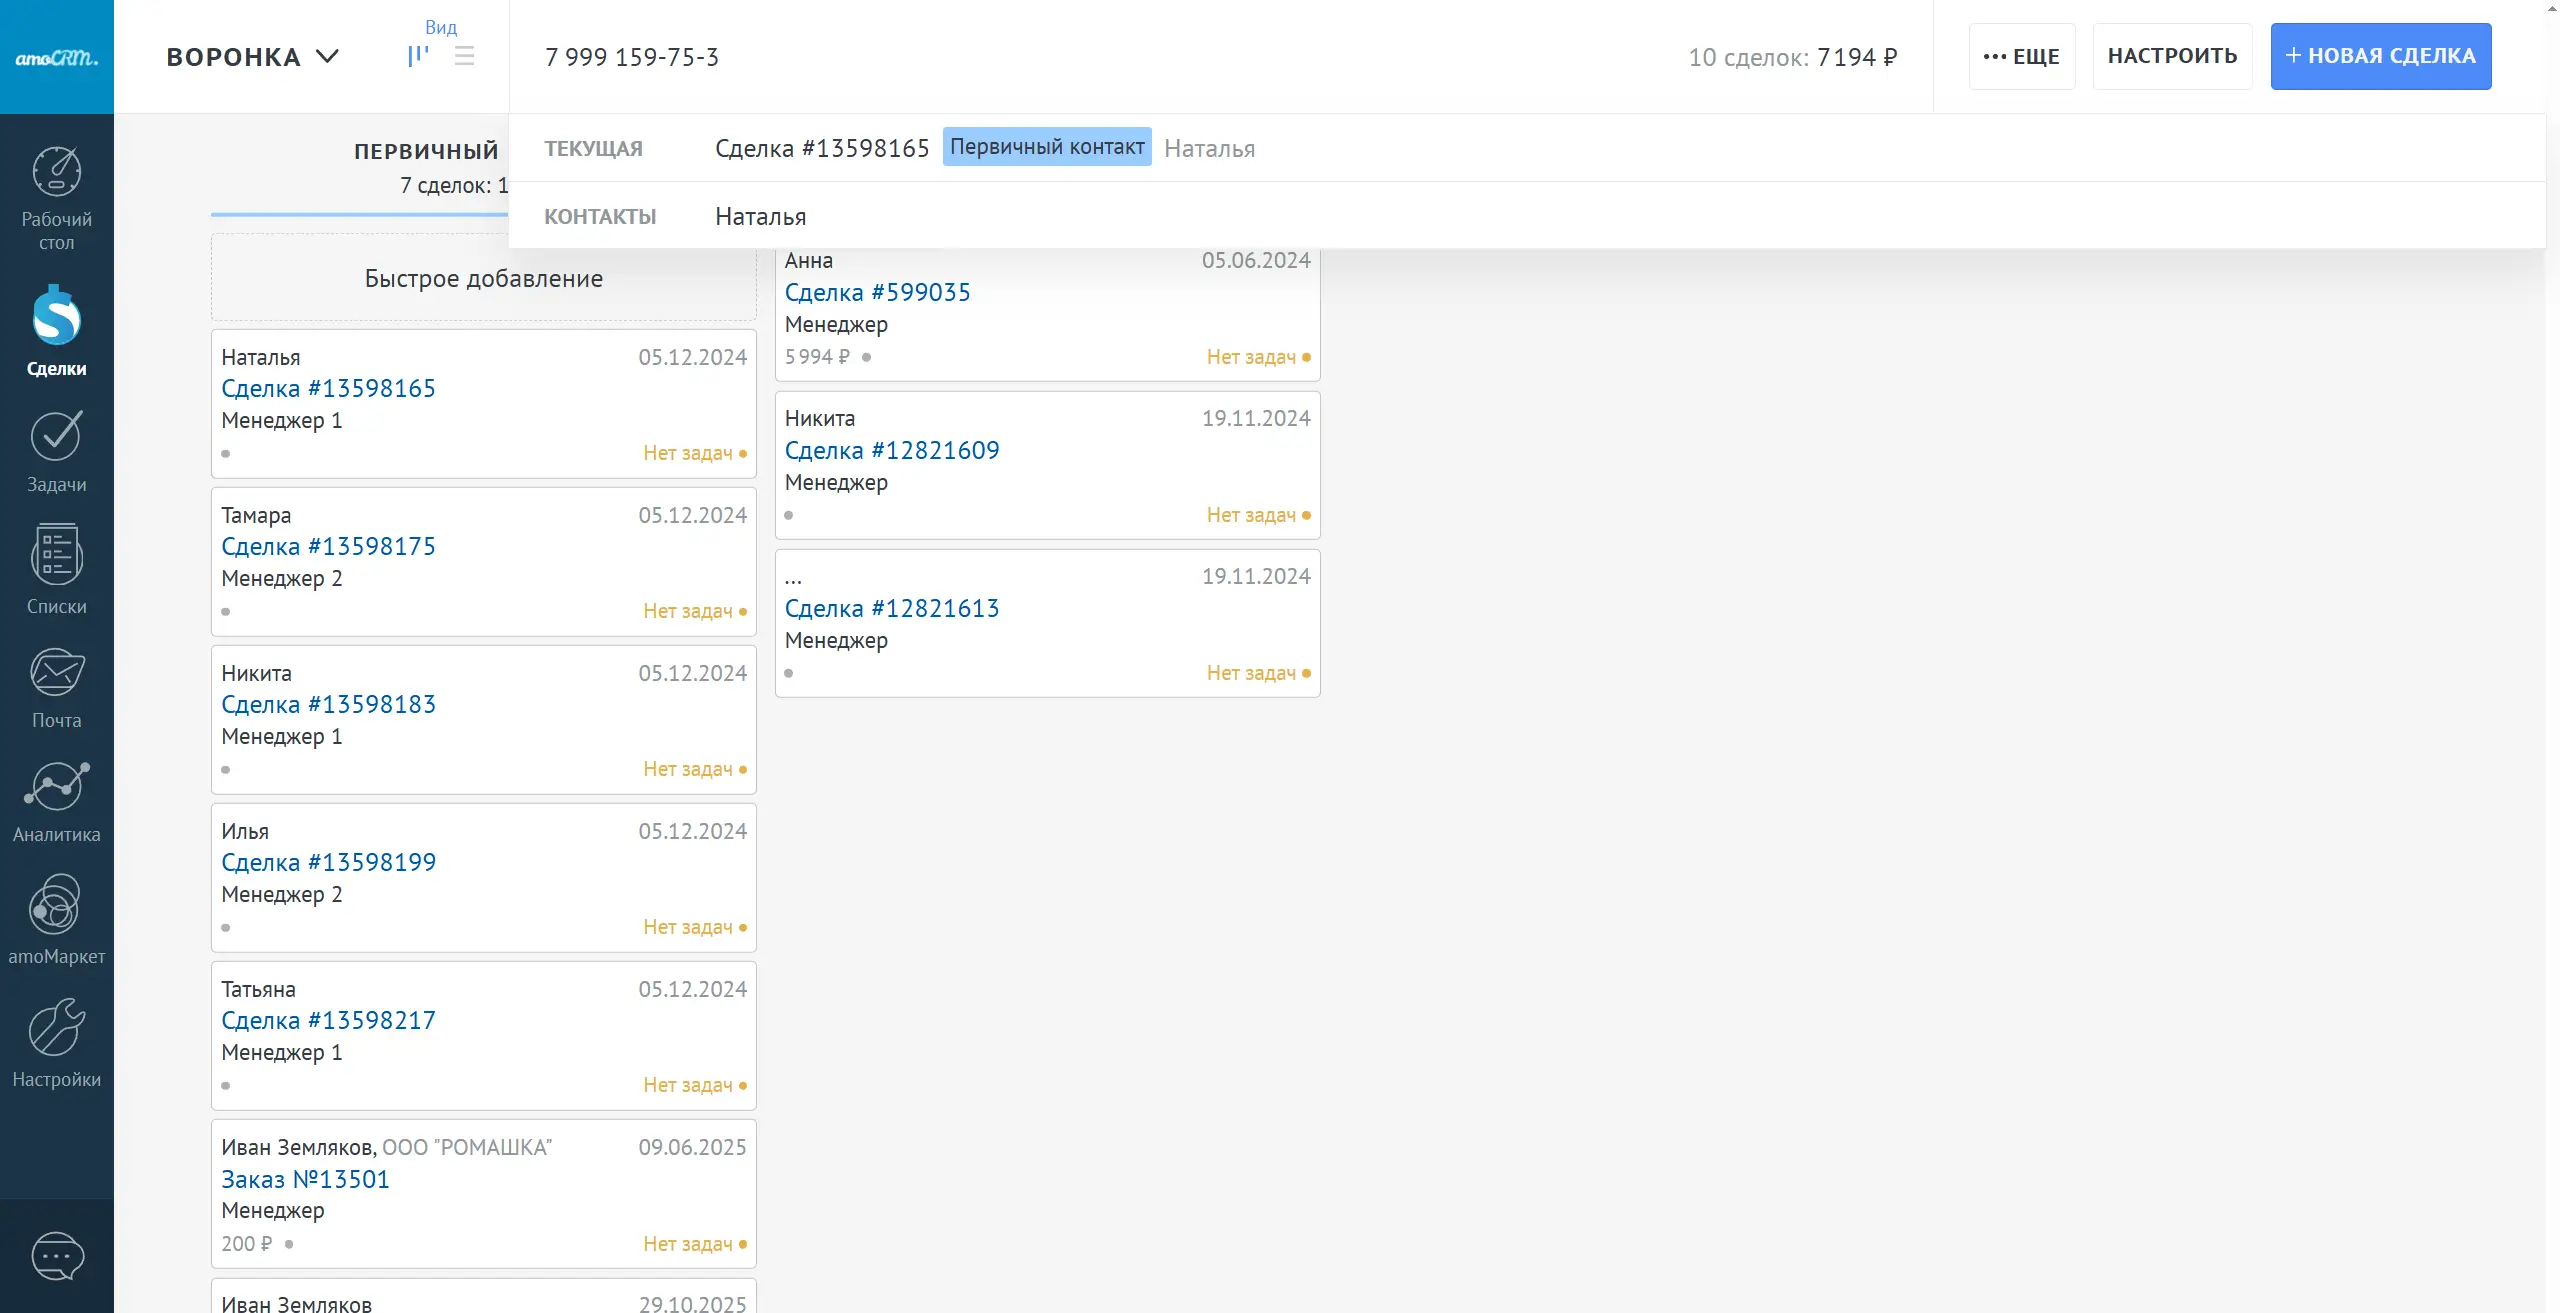Image resolution: width=2560 pixels, height=1313 pixels.
Task: Open deal link Сделка #13598175
Action: tap(328, 546)
